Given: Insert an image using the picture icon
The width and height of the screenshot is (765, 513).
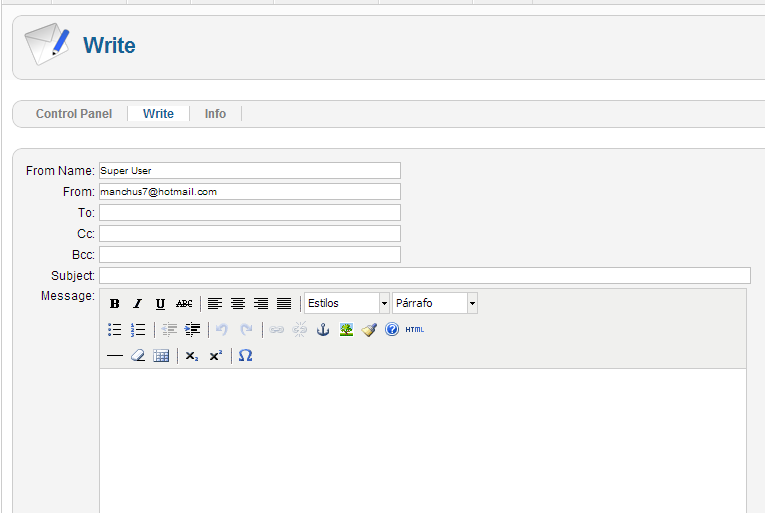Looking at the screenshot, I should [x=346, y=330].
